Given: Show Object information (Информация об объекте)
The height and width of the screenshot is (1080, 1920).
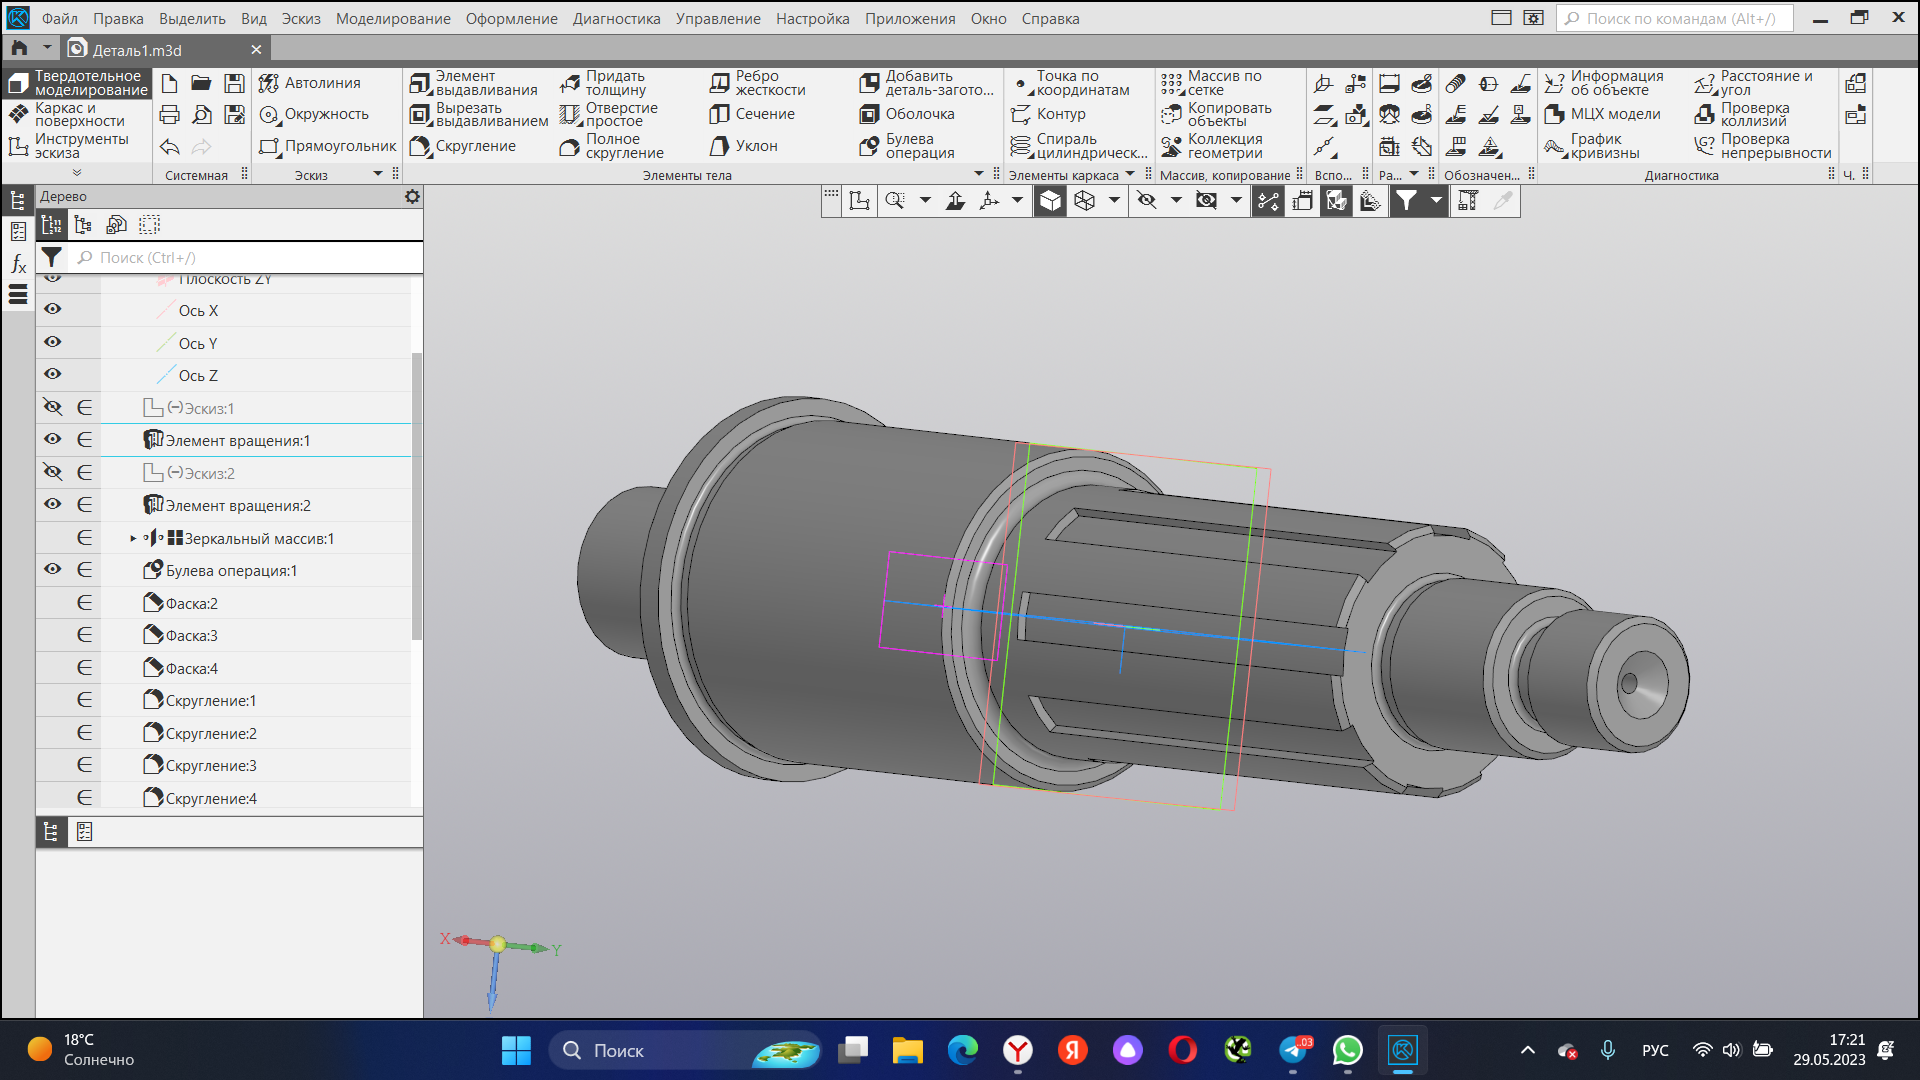Looking at the screenshot, I should (x=1605, y=83).
